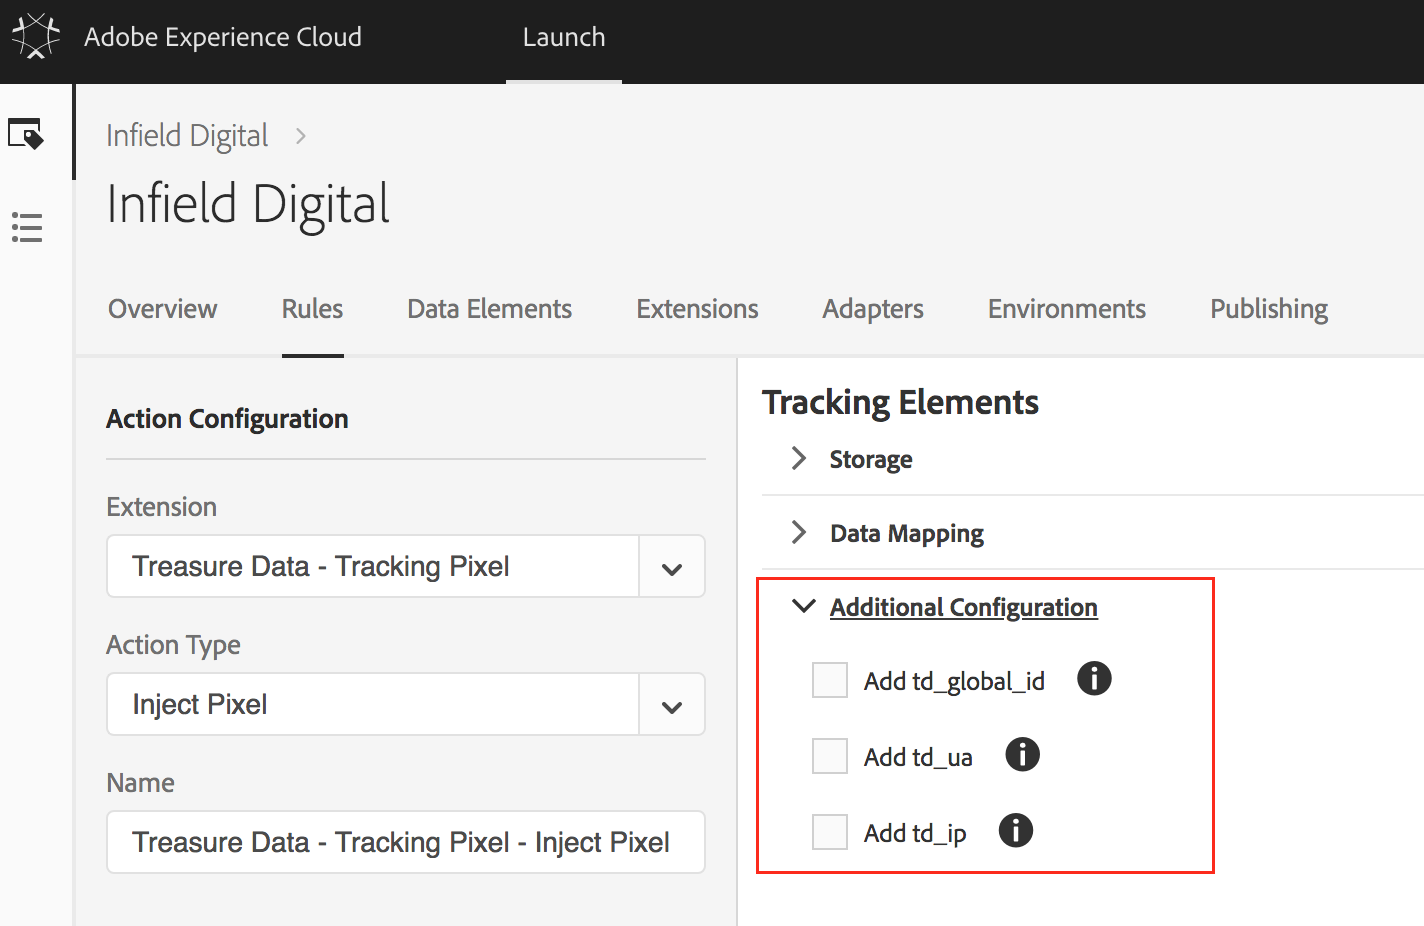Image resolution: width=1424 pixels, height=926 pixels.
Task: Expand the Storage section
Action: pyautogui.click(x=798, y=458)
